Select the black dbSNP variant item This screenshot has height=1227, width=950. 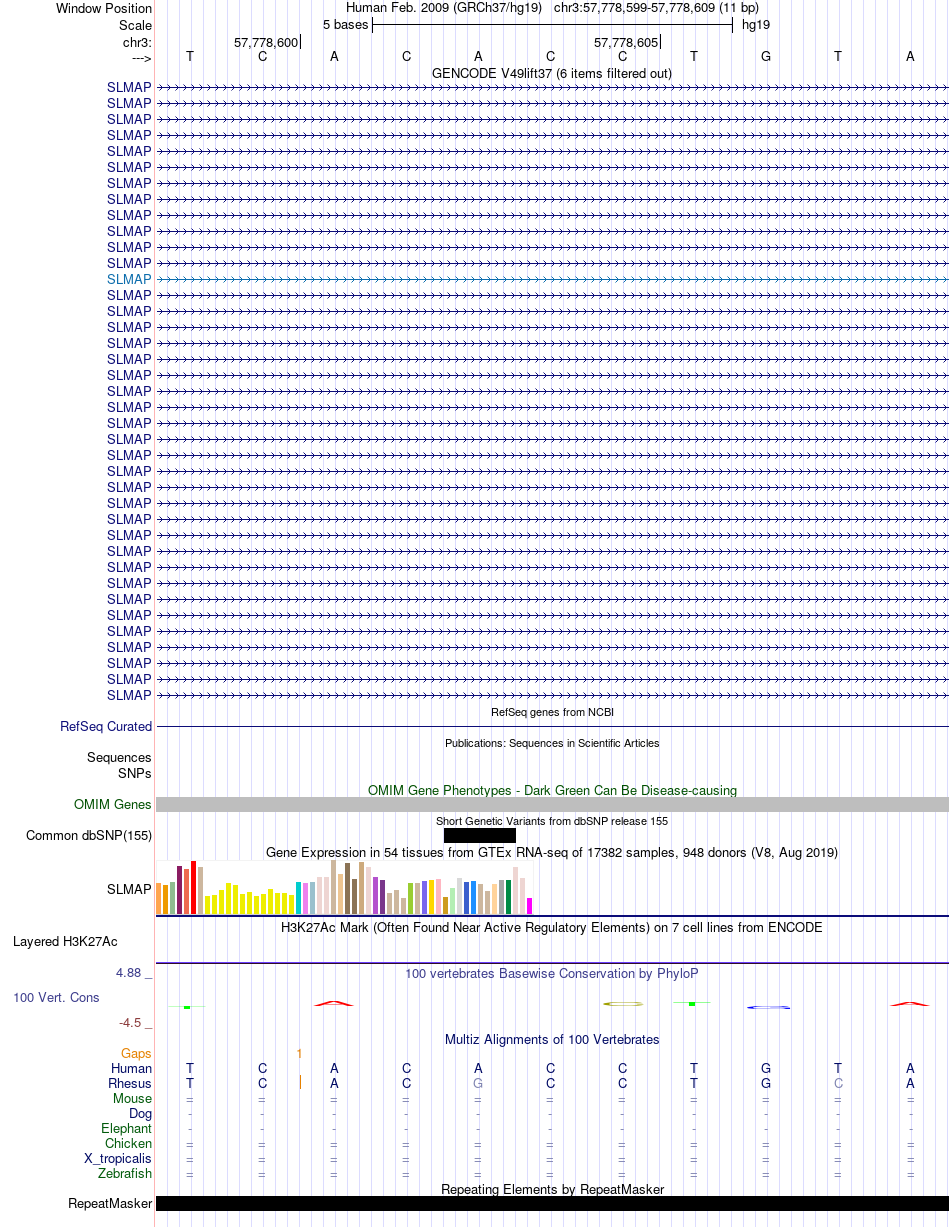pos(480,835)
